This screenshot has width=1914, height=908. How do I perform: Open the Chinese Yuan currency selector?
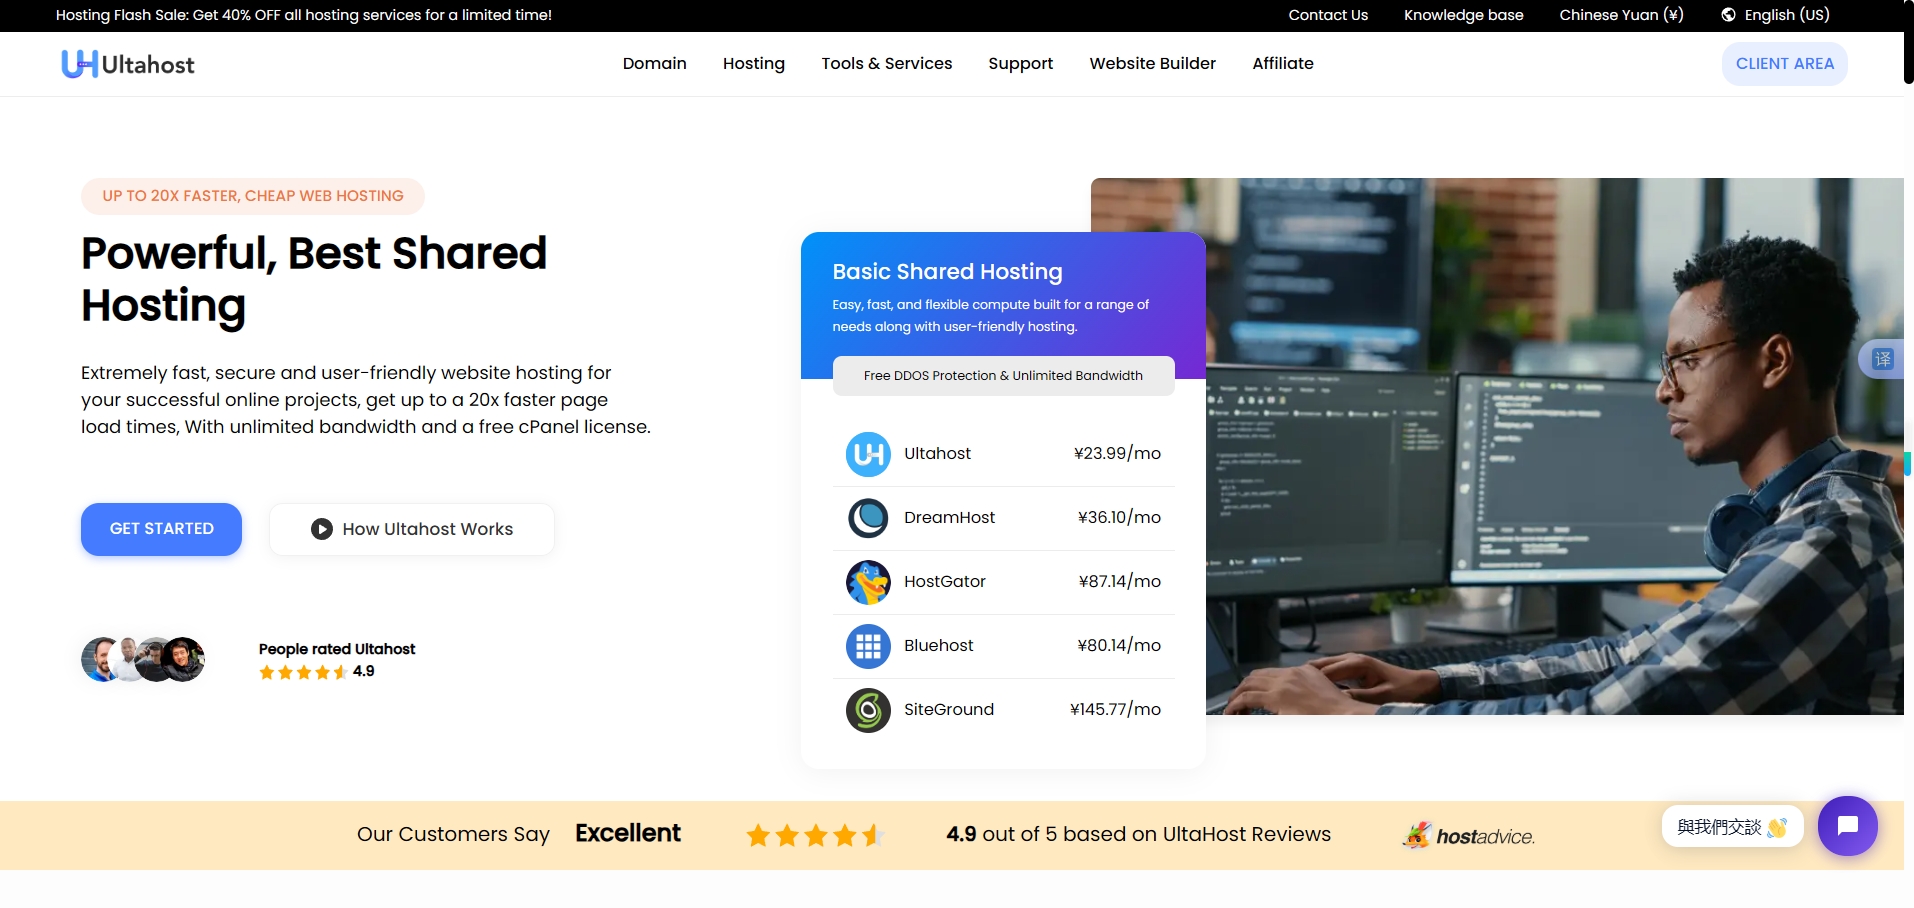point(1620,15)
